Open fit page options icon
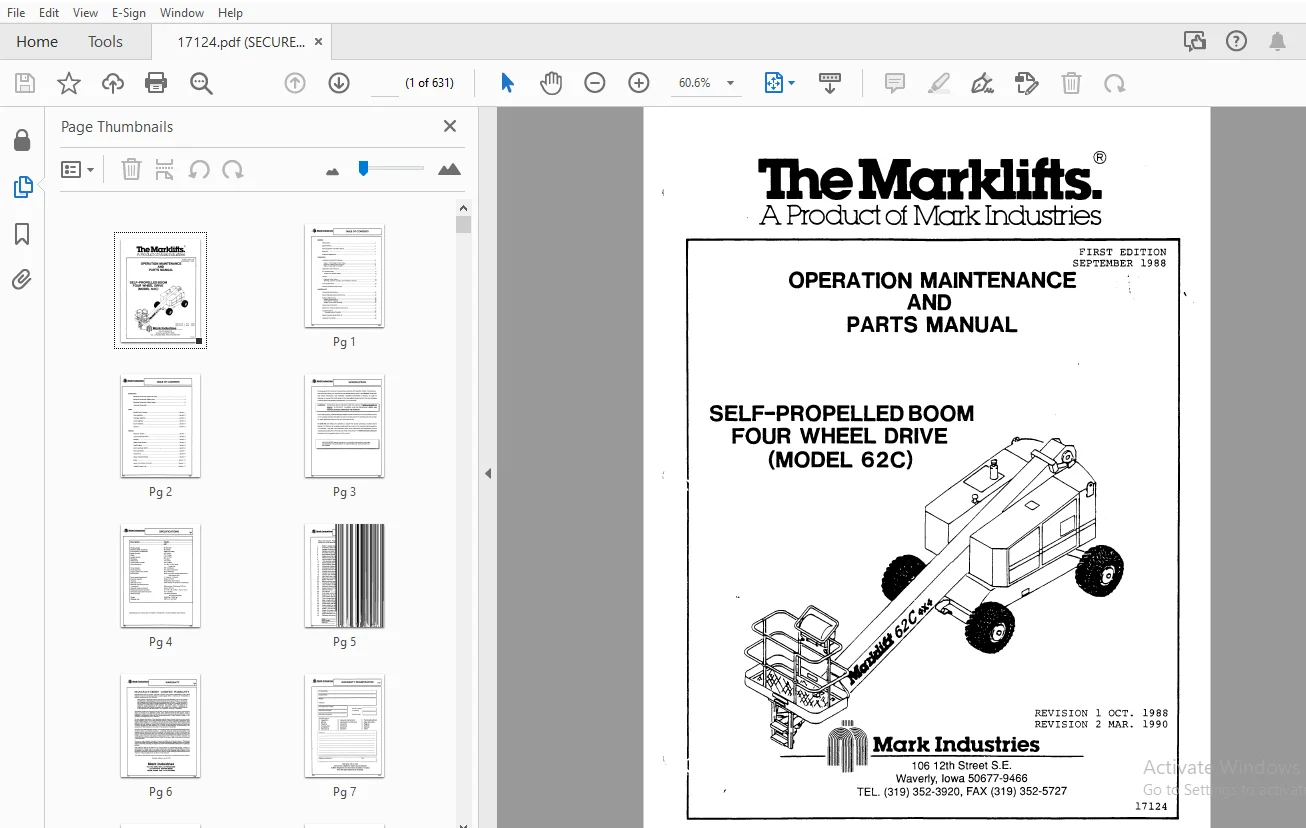 point(773,83)
